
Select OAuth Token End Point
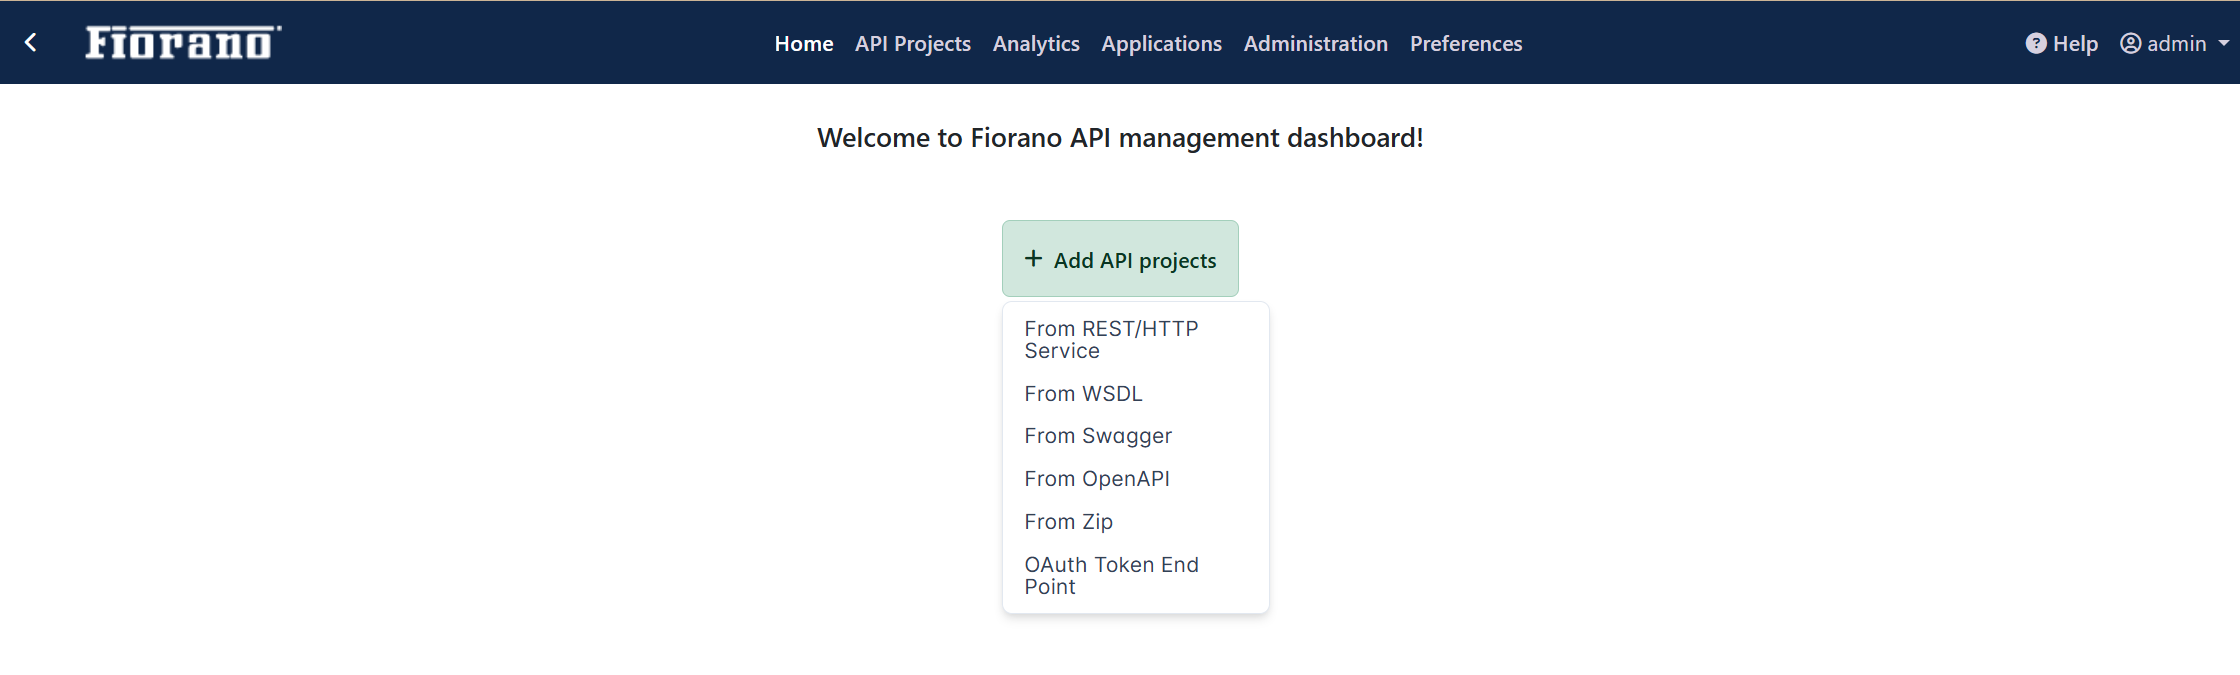pos(1136,576)
